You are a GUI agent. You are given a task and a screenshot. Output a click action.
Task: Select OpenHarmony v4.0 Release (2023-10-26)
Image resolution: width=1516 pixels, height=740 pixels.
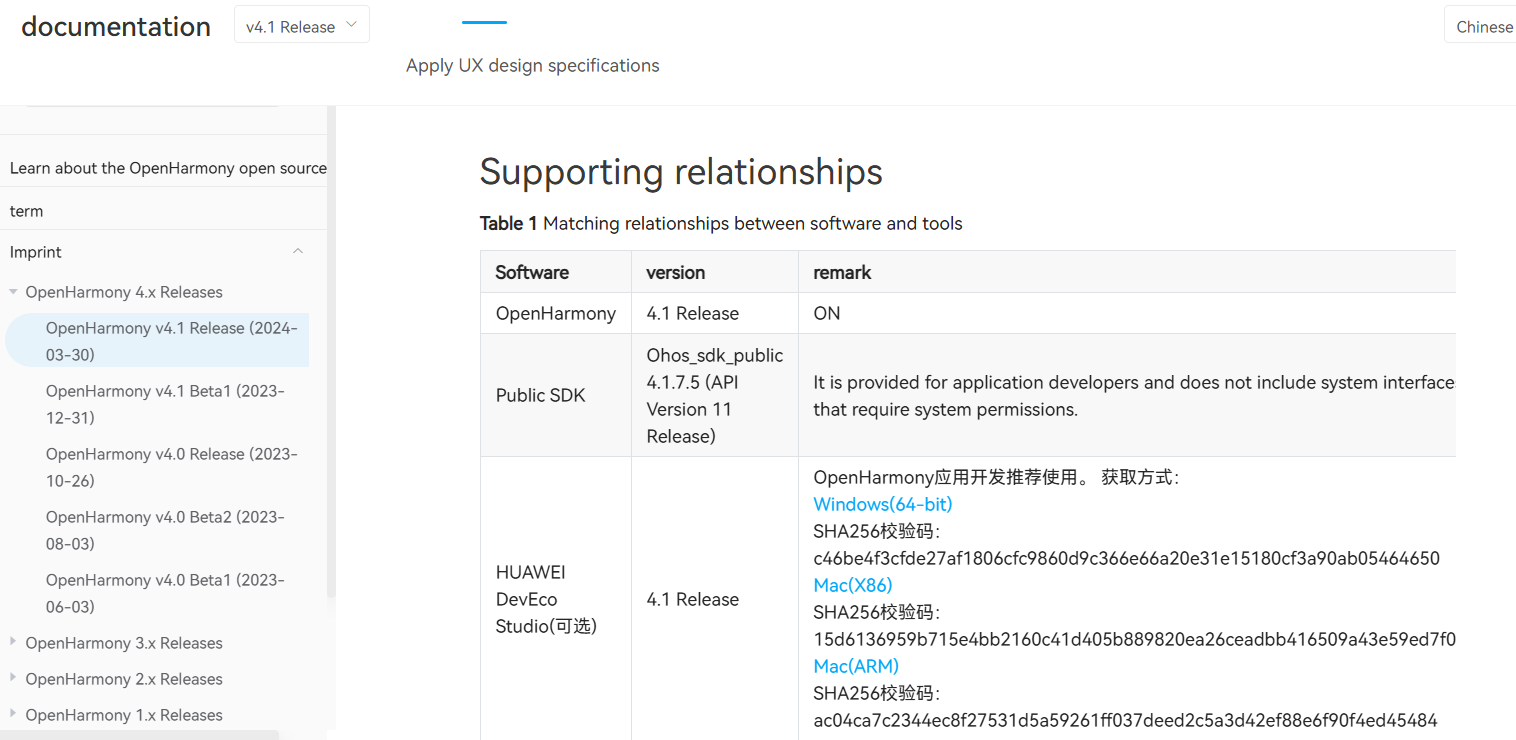[172, 467]
